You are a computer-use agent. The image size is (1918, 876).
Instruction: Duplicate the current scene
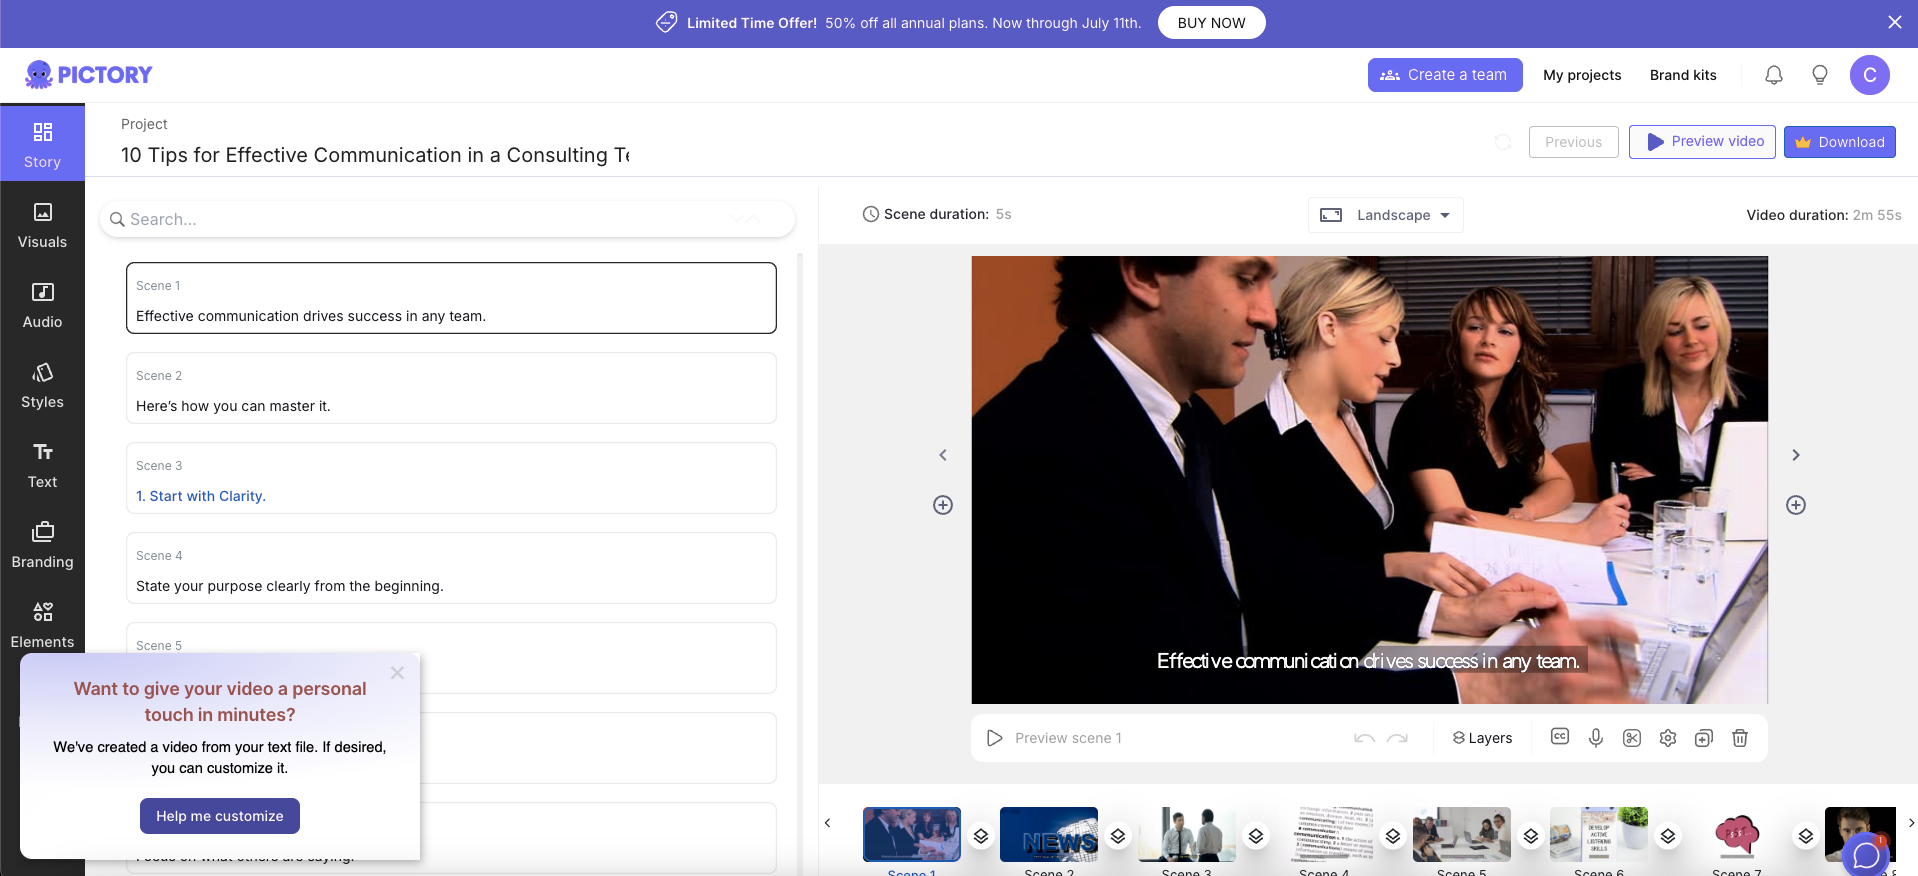(1704, 738)
